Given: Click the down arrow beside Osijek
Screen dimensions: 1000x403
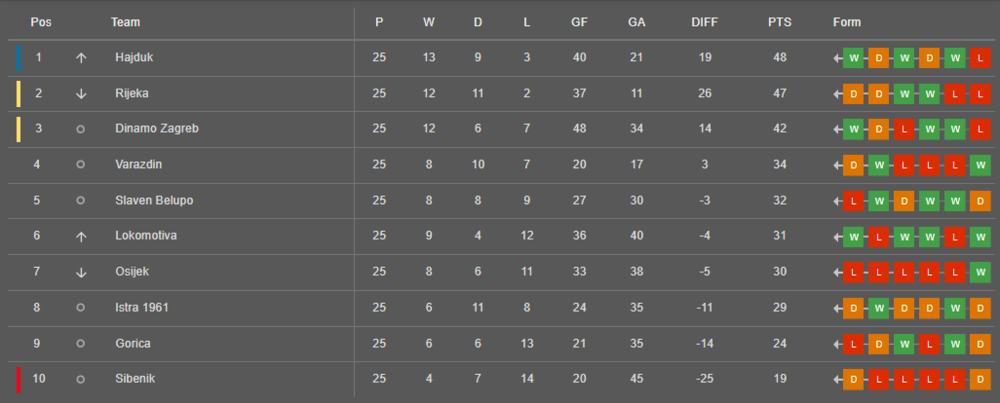Looking at the screenshot, I should (x=81, y=272).
